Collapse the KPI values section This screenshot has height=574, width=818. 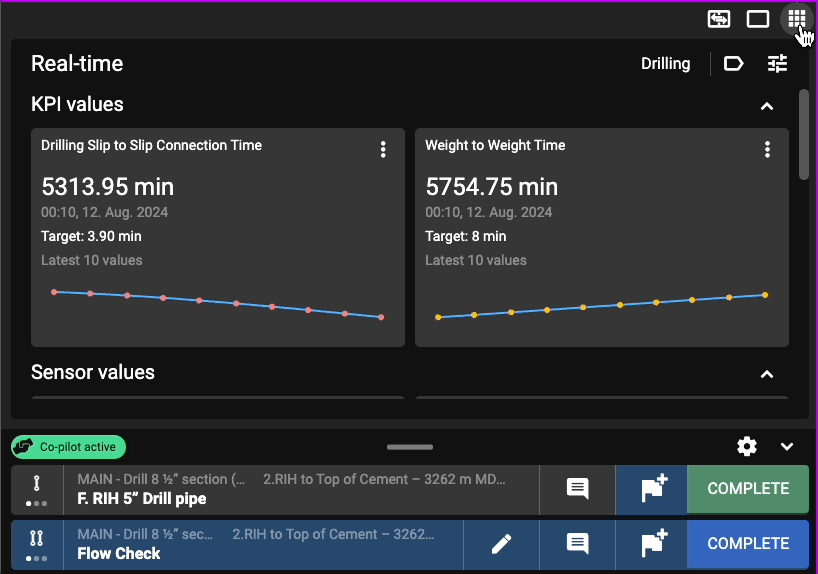coord(767,106)
